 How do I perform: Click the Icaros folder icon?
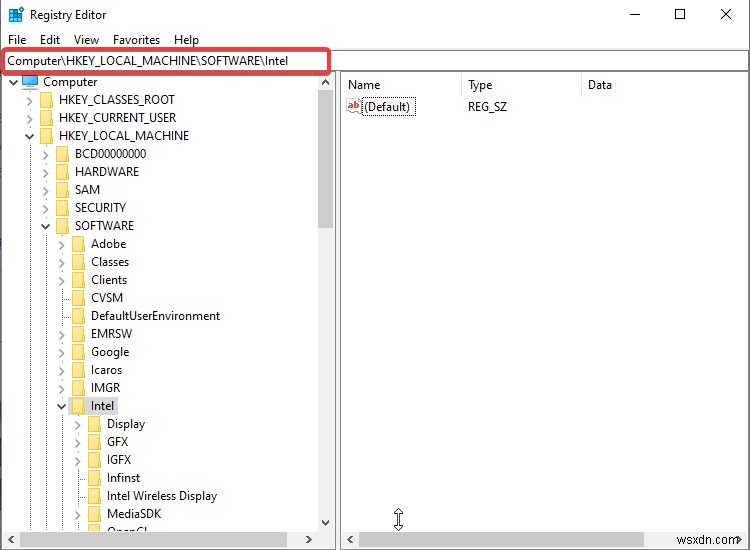(78, 370)
